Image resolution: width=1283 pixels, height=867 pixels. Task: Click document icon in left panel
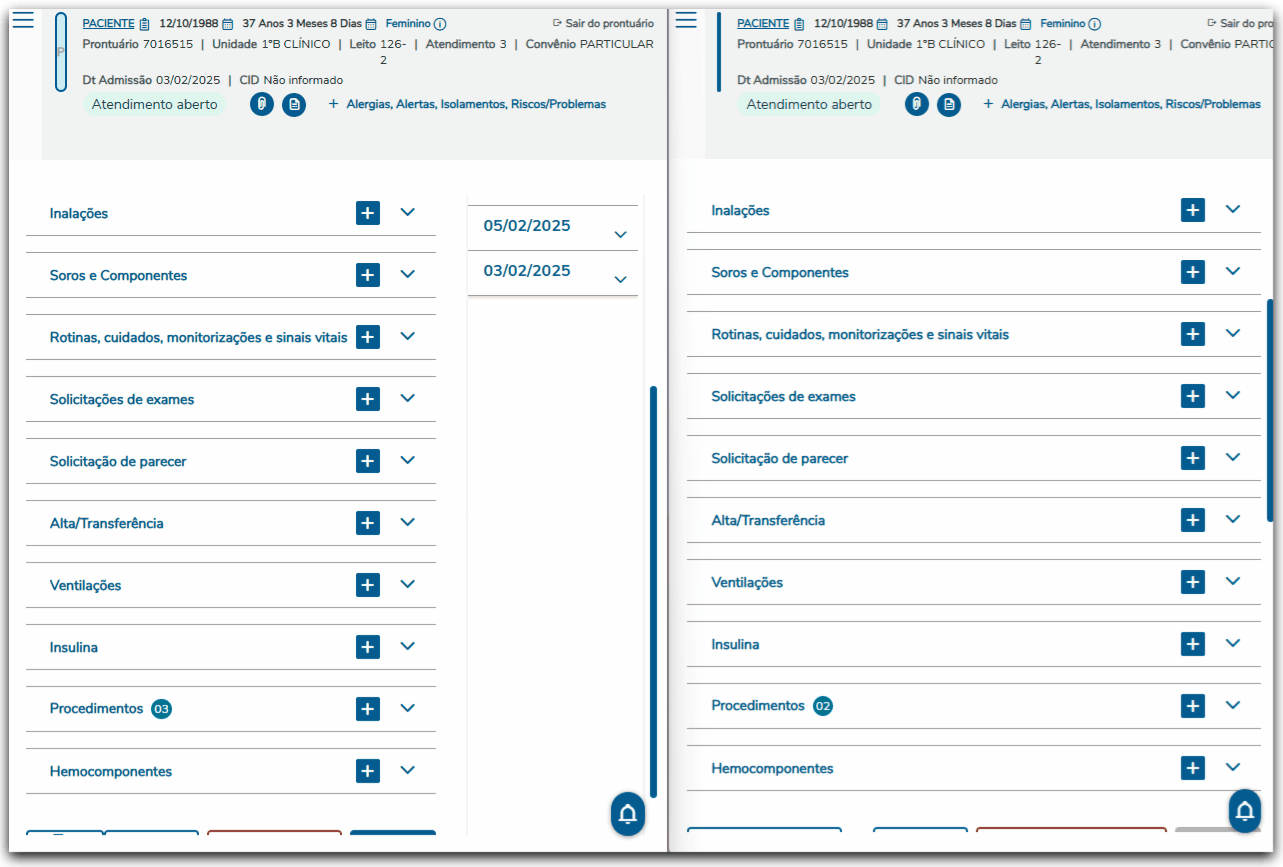point(294,104)
